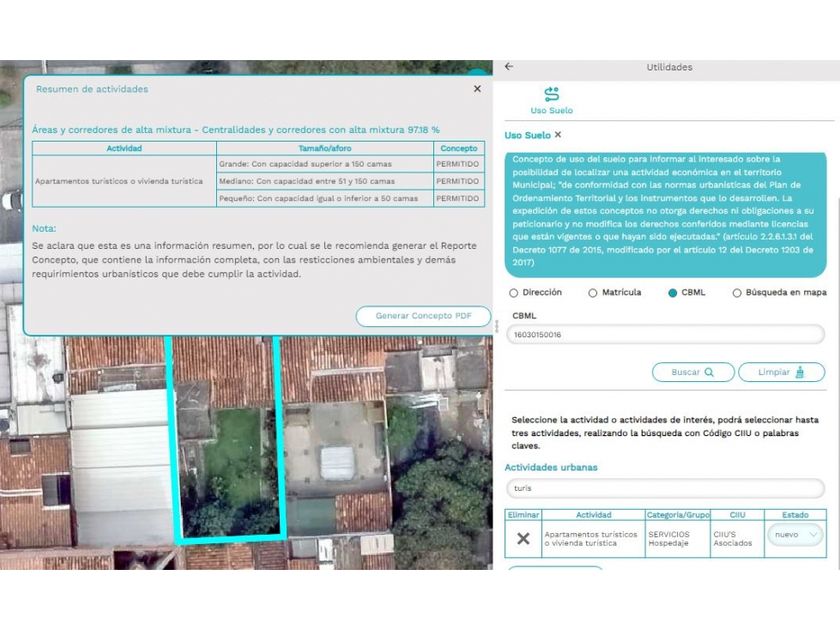Close the Uso Suelo section with X
This screenshot has width=840, height=630.
coord(558,135)
